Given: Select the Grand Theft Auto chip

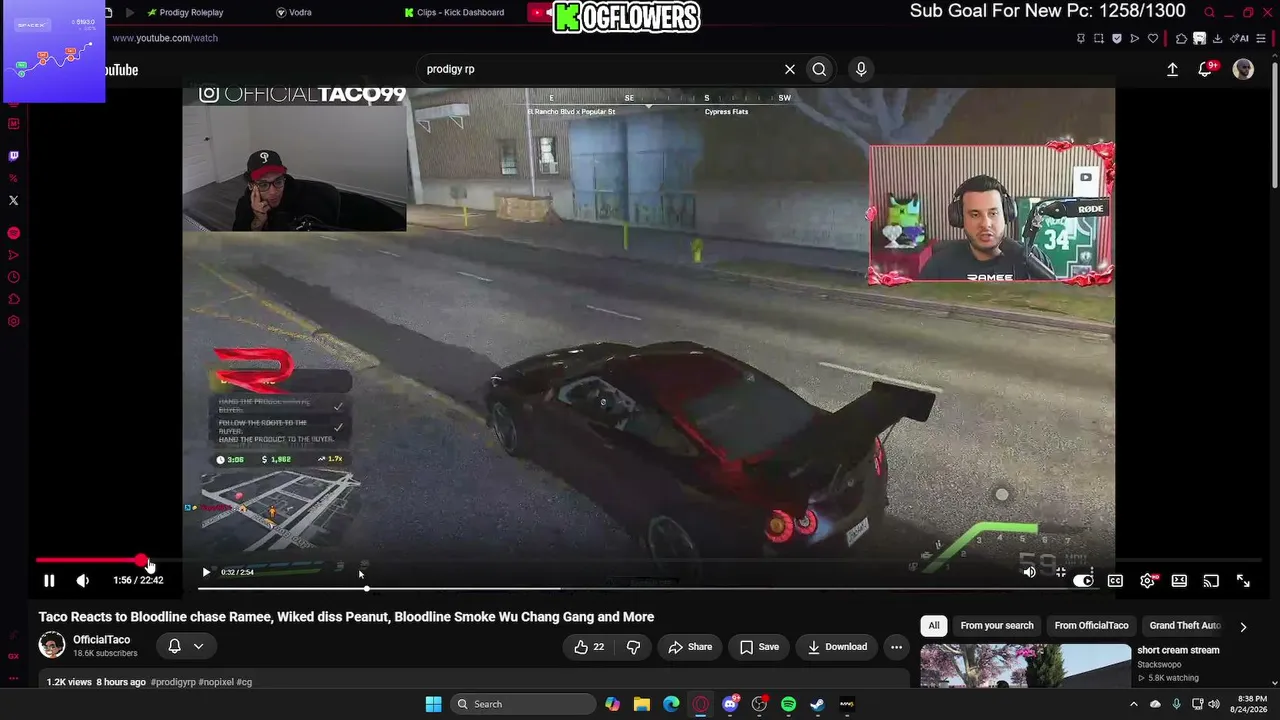Looking at the screenshot, I should click(1184, 626).
